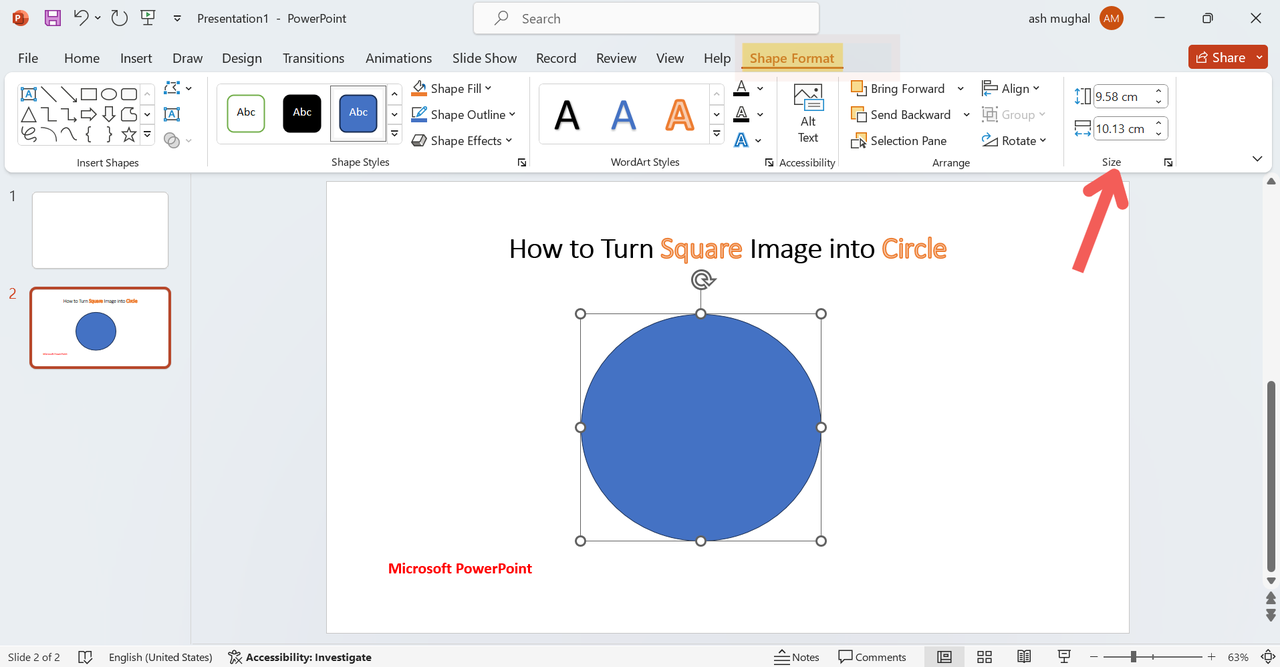Choose the Oval shape
The height and width of the screenshot is (667, 1280).
click(x=109, y=94)
